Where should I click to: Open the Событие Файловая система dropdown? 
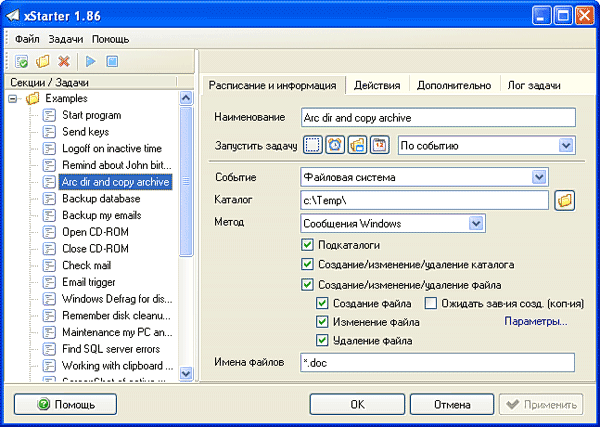[539, 177]
